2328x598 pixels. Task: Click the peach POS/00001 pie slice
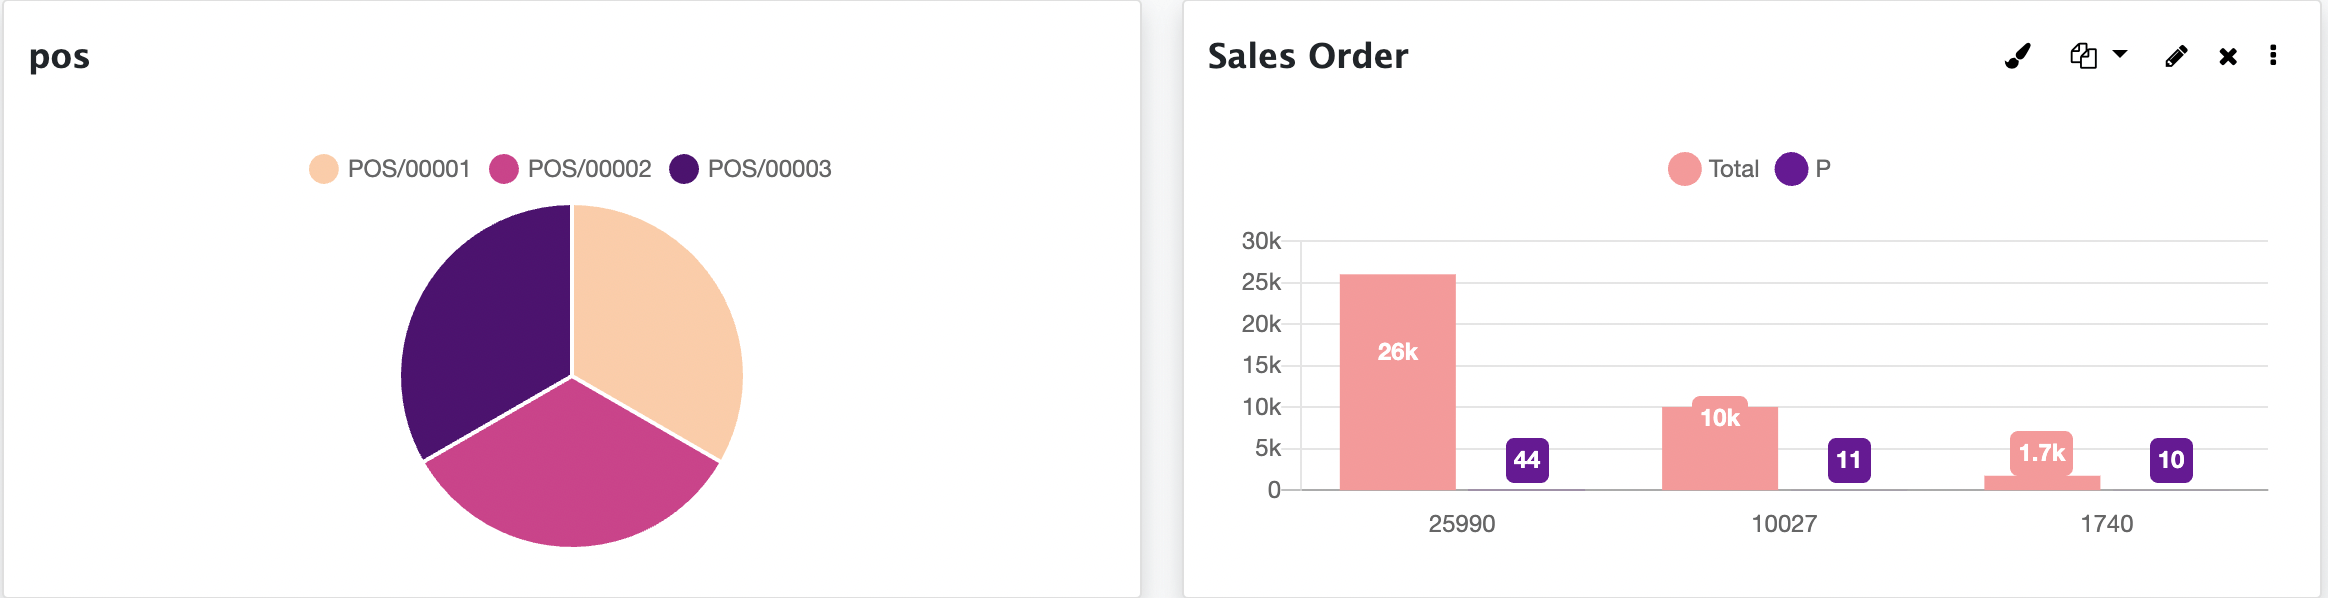tap(655, 320)
